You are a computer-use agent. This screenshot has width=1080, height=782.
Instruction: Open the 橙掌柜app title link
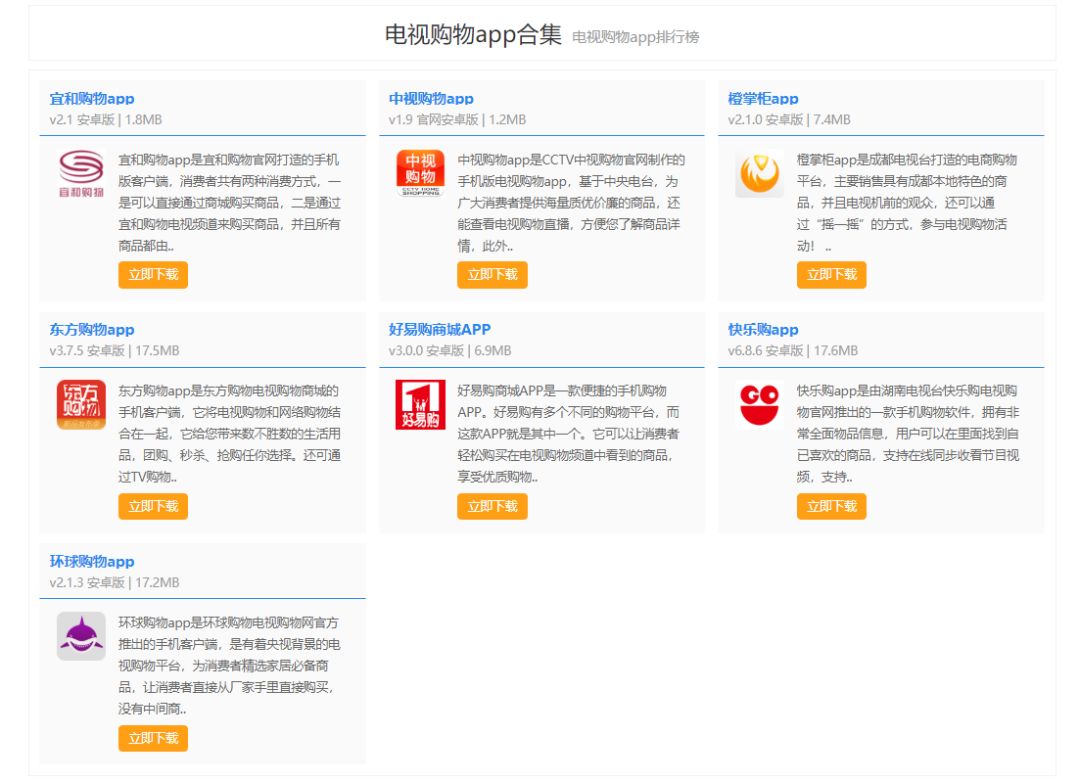pos(763,99)
